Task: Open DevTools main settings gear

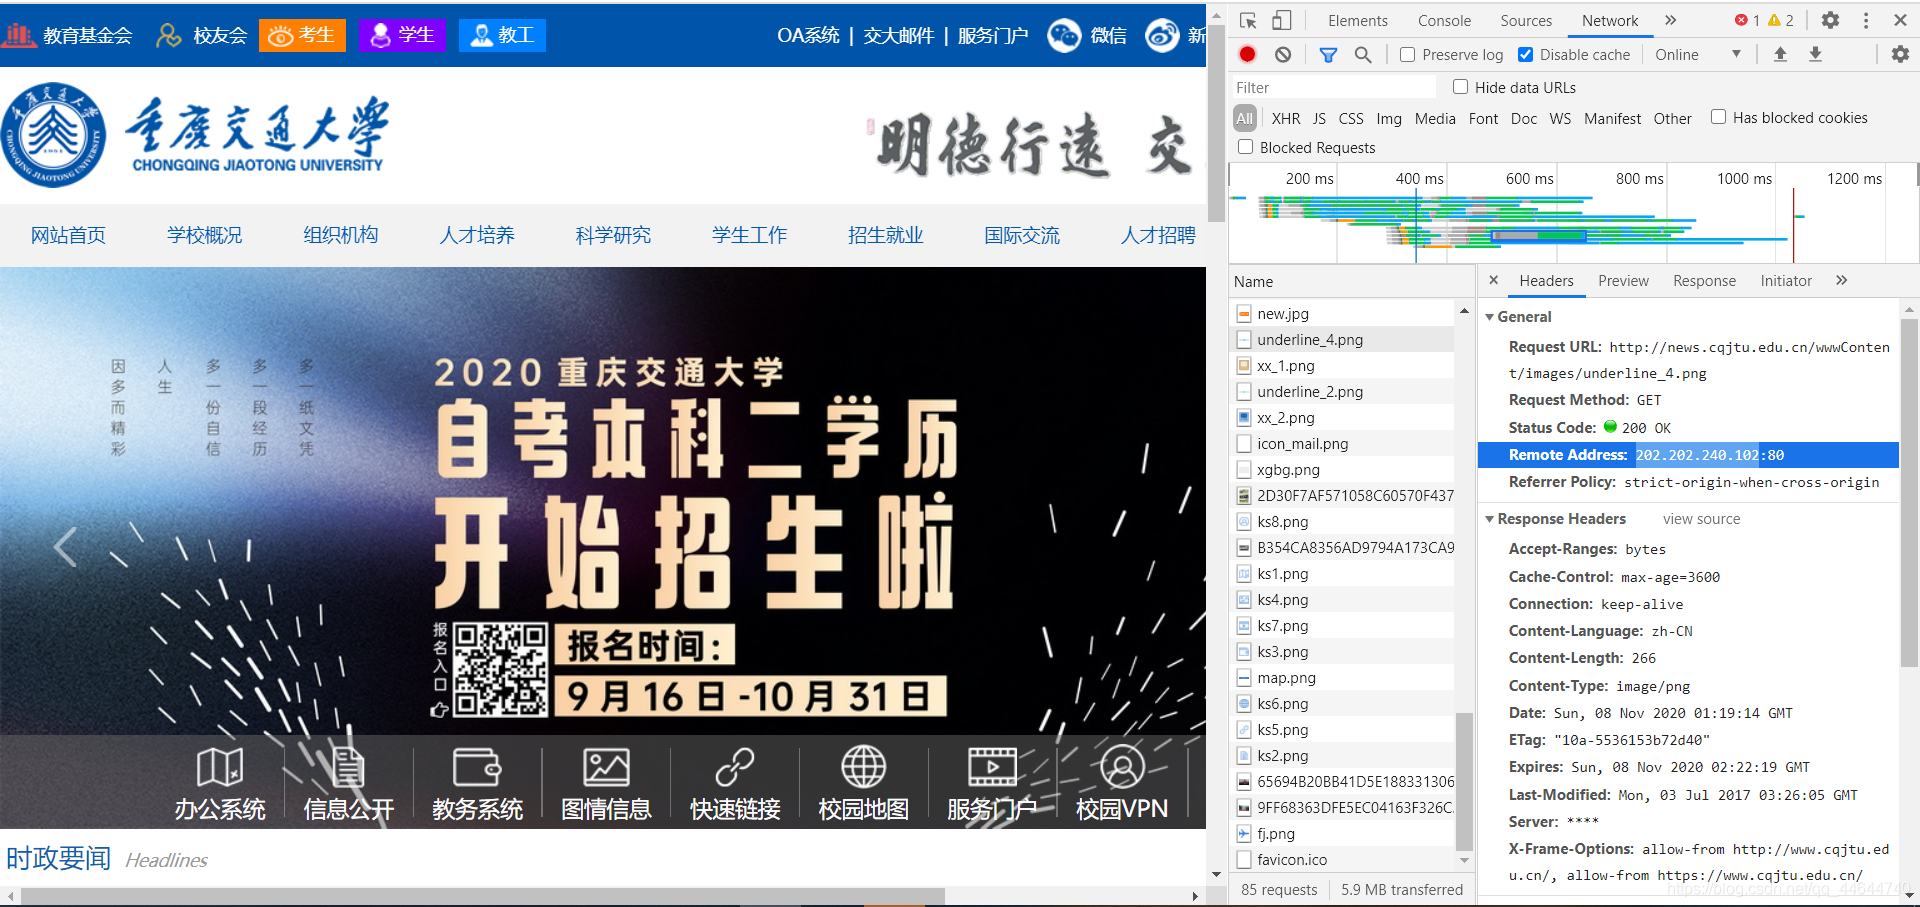Action: pos(1830,20)
